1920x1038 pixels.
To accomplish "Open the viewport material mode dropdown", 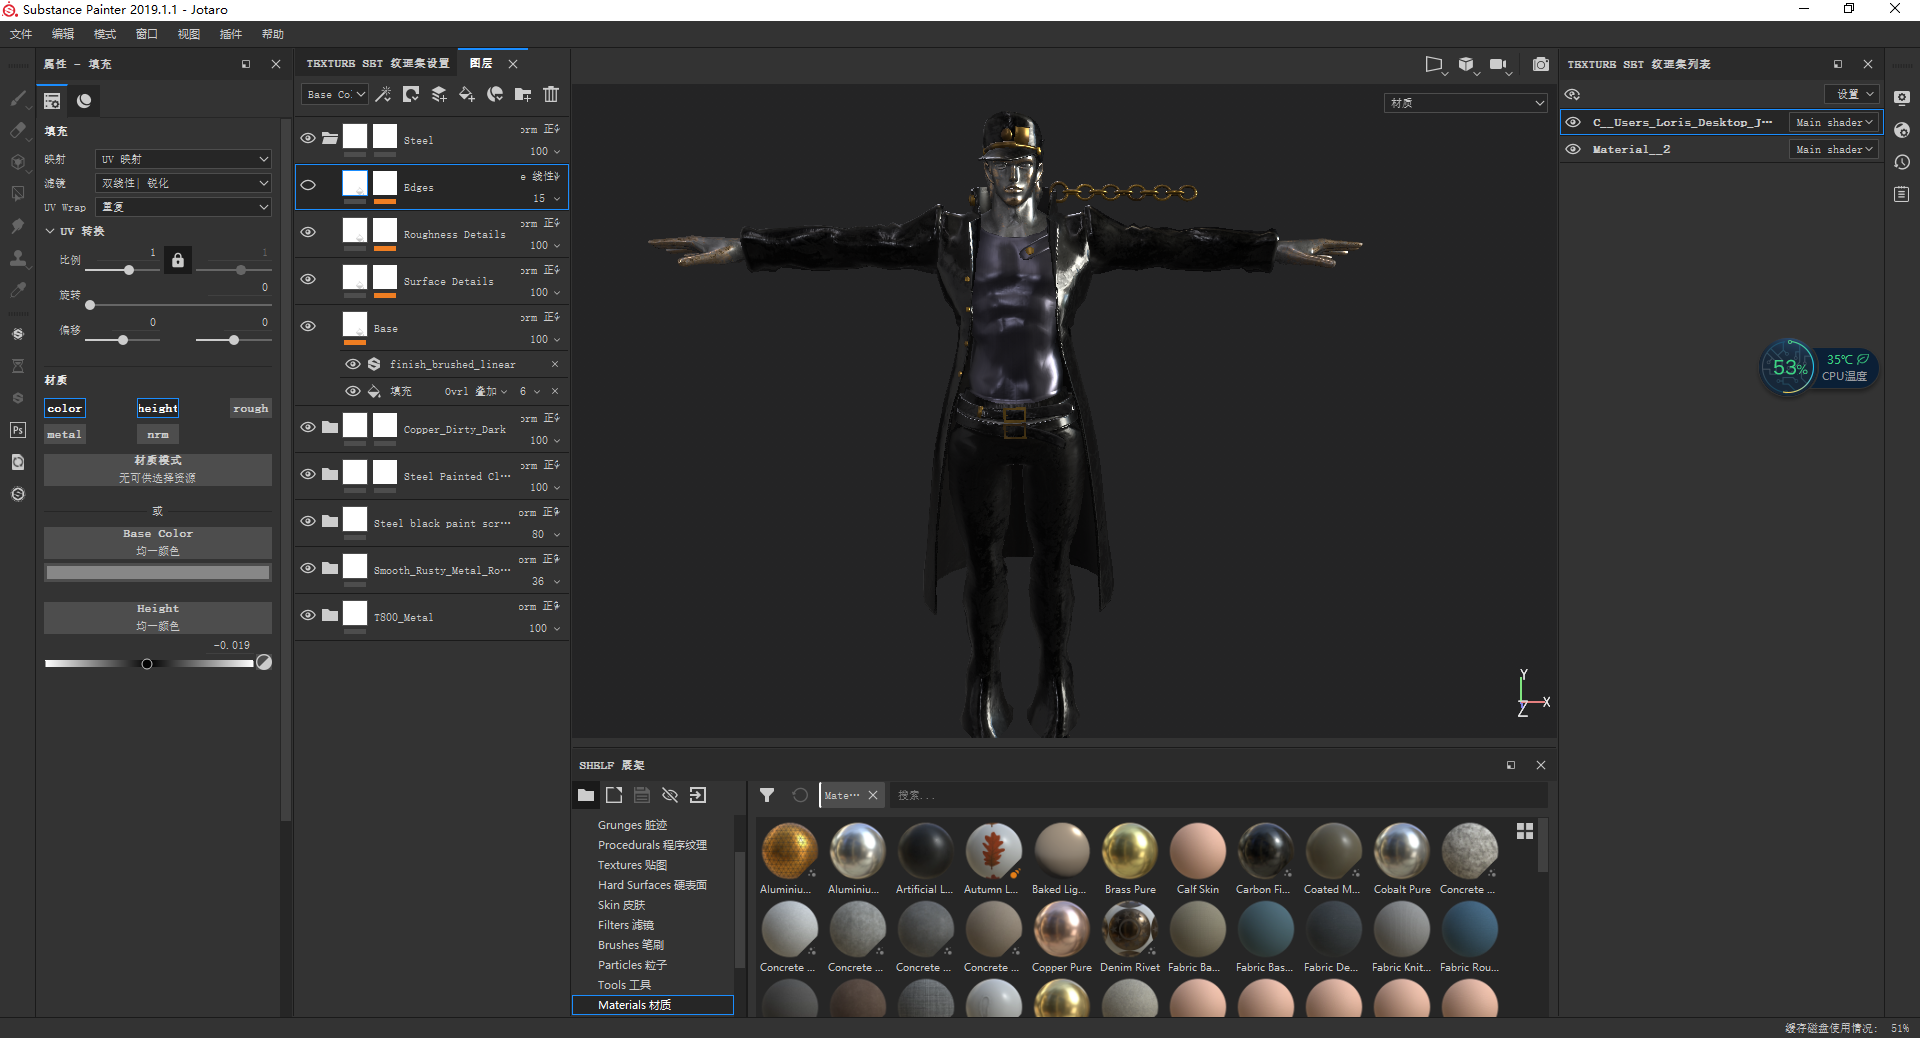I will coord(1466,103).
